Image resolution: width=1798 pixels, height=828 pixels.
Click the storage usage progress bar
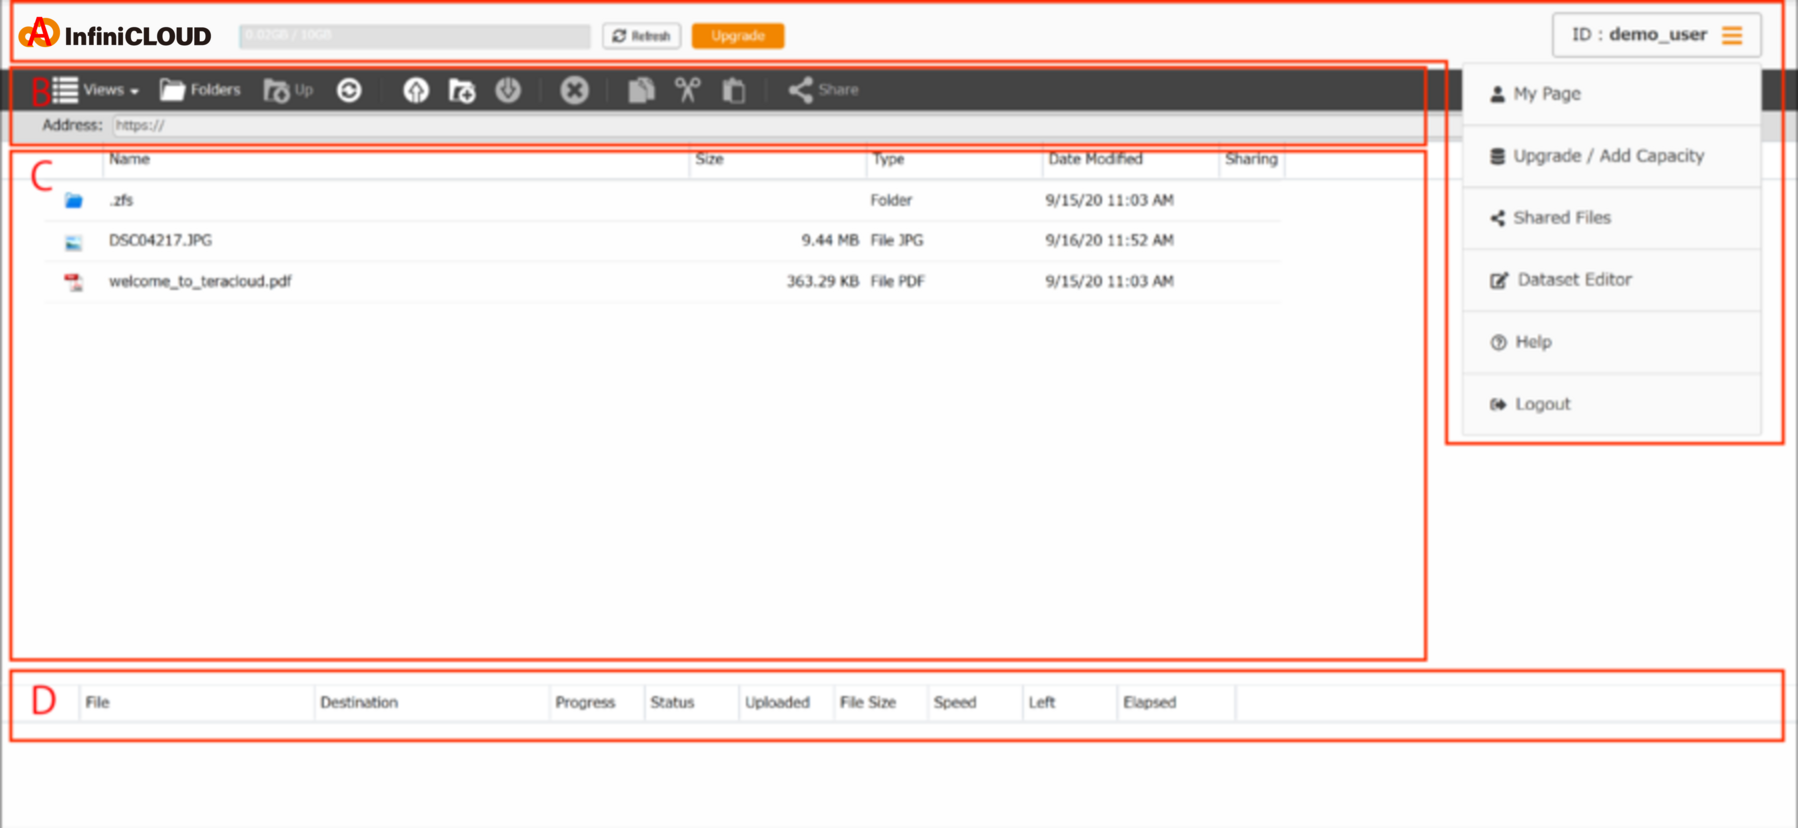[x=414, y=36]
